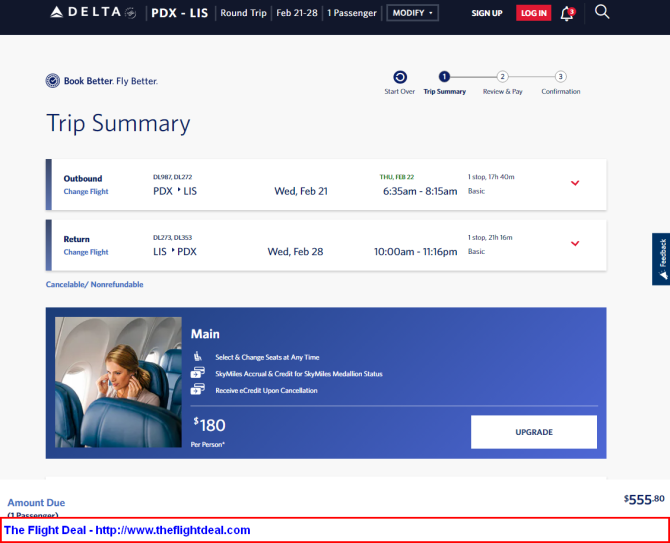Image resolution: width=670 pixels, height=543 pixels.
Task: Click the Main cabin passenger photo
Action: [118, 382]
